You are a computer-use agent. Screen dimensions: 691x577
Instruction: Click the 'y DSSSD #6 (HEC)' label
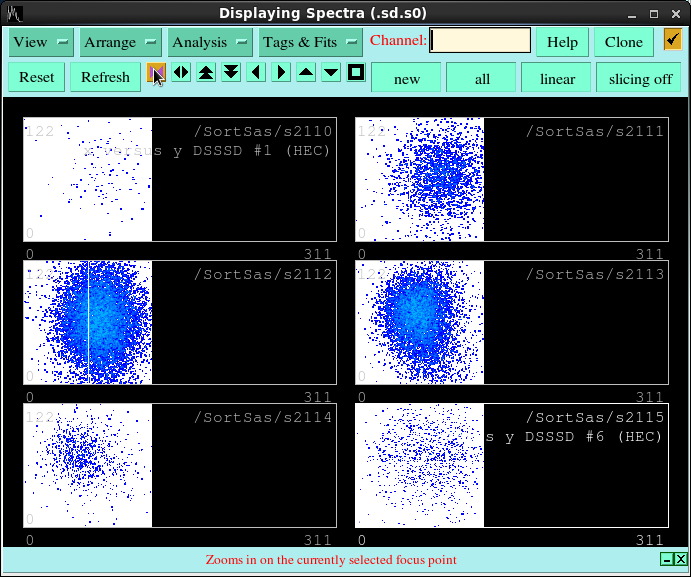point(583,437)
